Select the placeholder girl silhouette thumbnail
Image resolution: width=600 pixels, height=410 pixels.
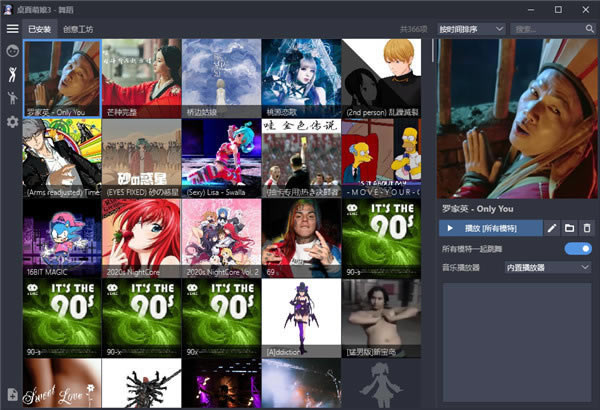click(x=382, y=384)
